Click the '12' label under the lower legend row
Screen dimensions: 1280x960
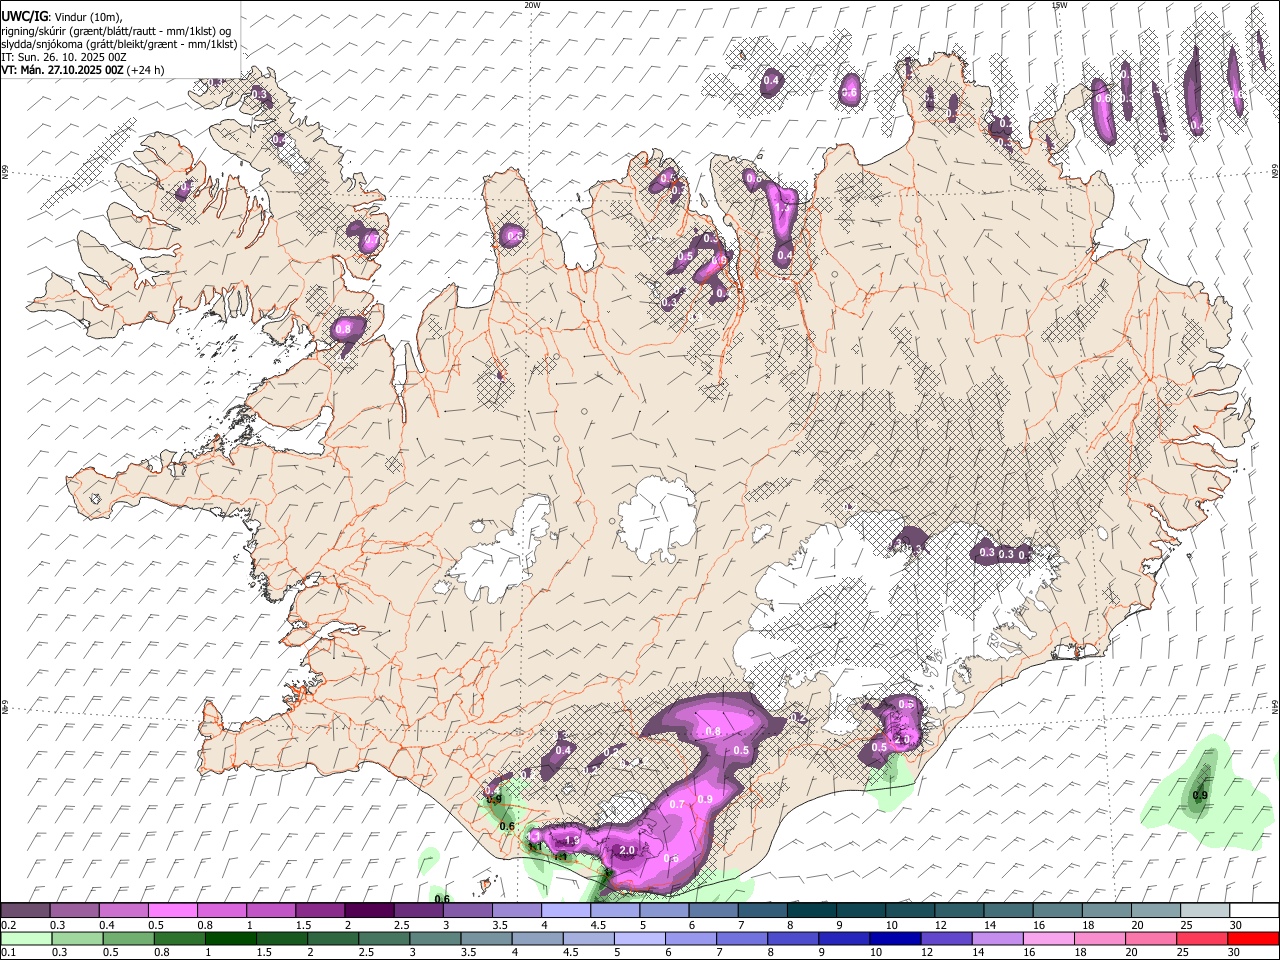927,952
